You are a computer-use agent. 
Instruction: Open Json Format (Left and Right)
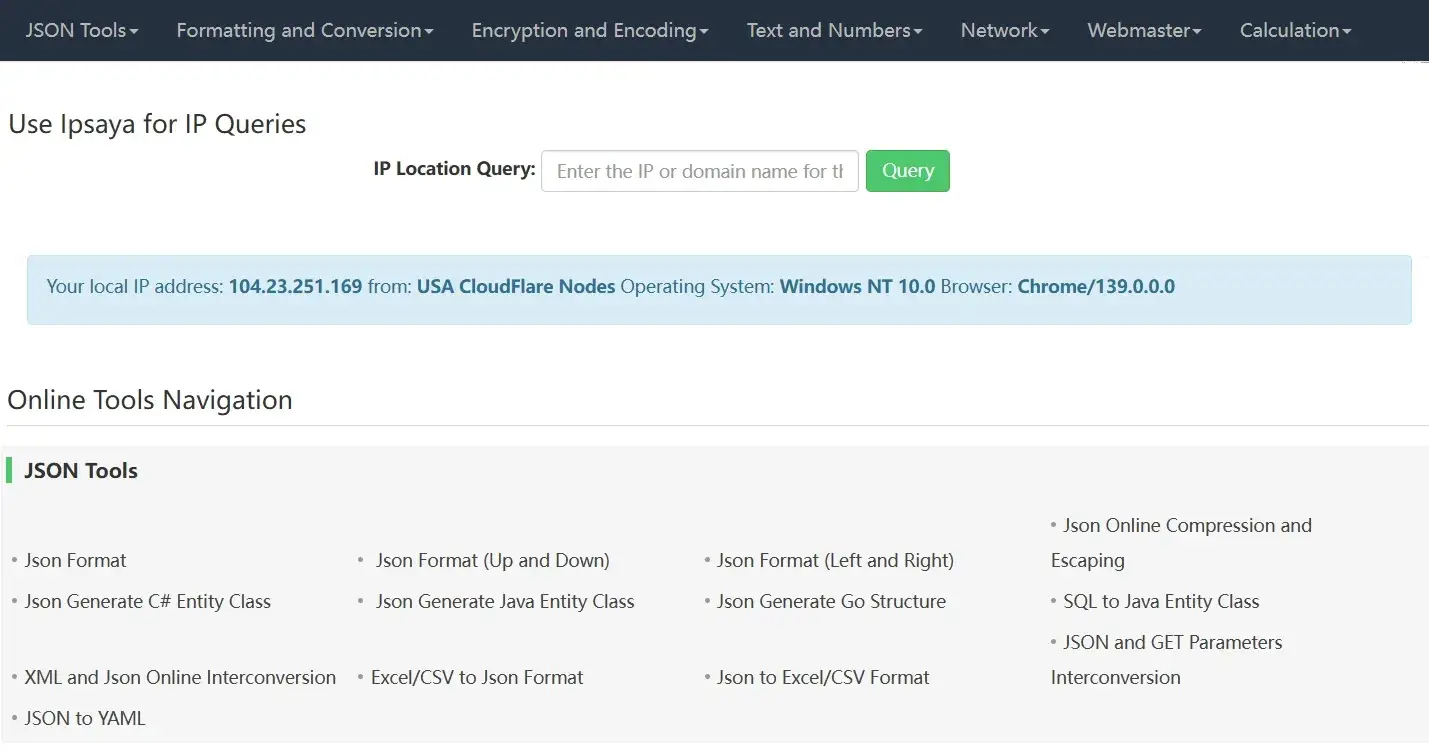pos(835,560)
